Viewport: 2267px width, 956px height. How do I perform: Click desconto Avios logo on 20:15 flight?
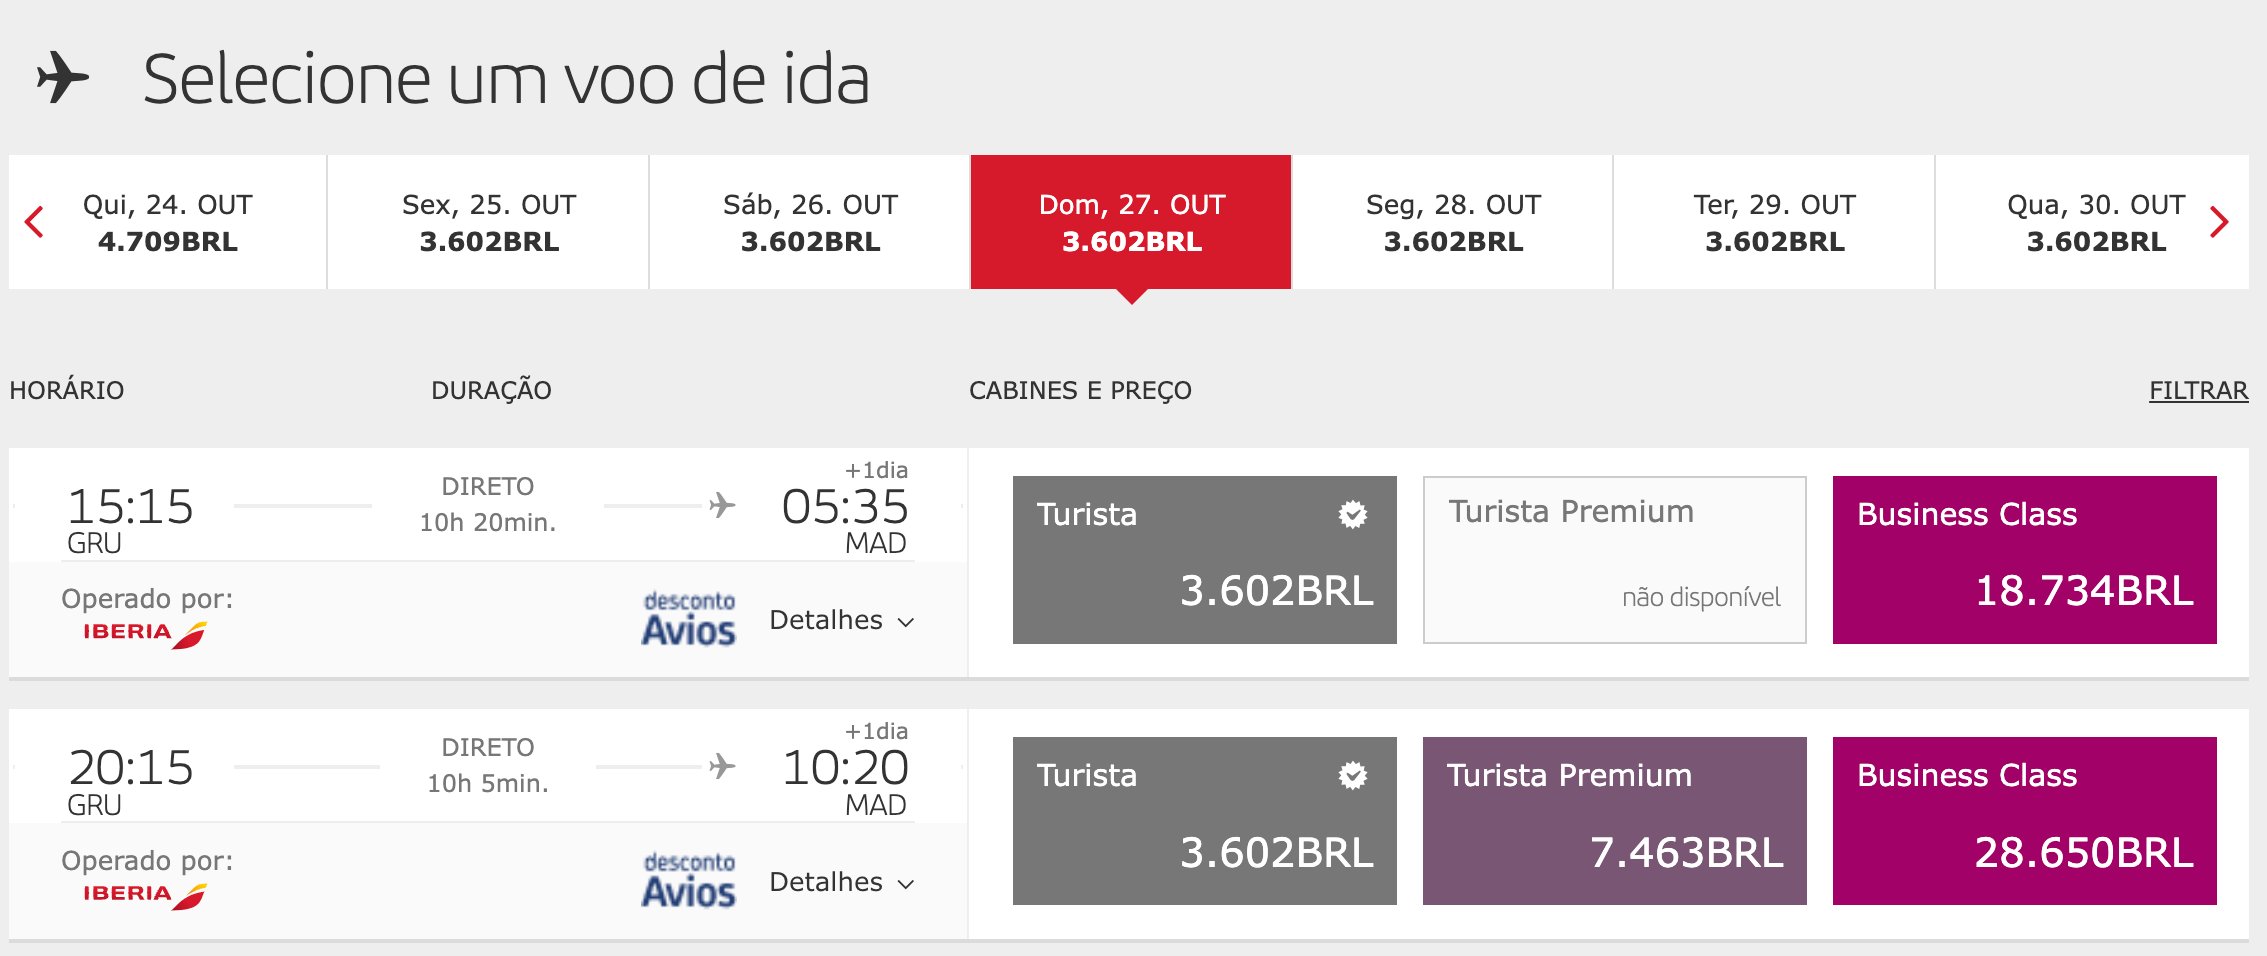coord(688,880)
